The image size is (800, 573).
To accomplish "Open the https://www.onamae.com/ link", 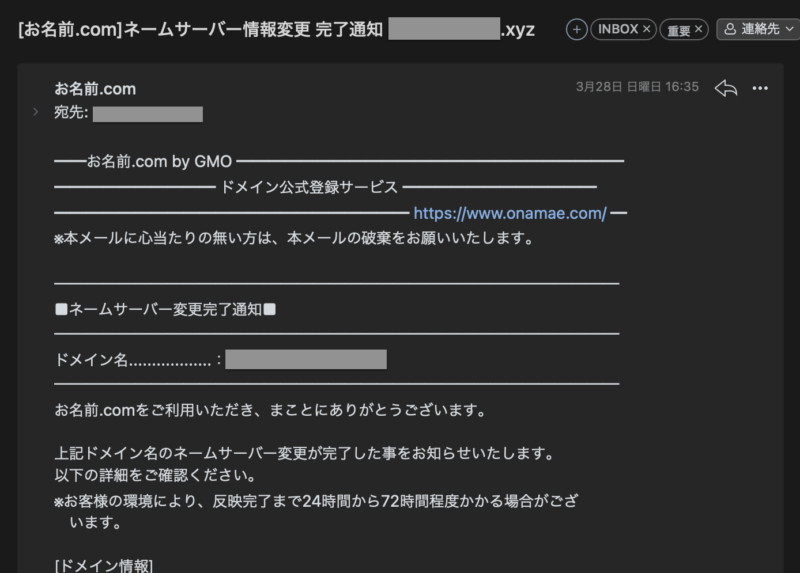I will click(x=510, y=213).
